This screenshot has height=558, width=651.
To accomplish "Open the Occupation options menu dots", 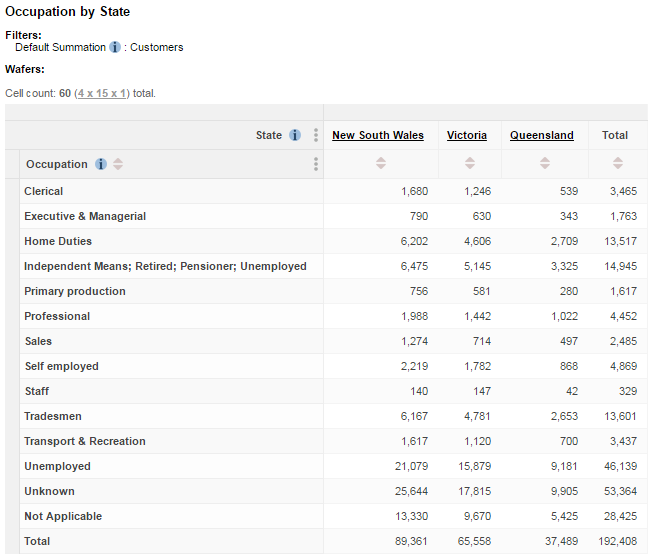I will tap(316, 164).
